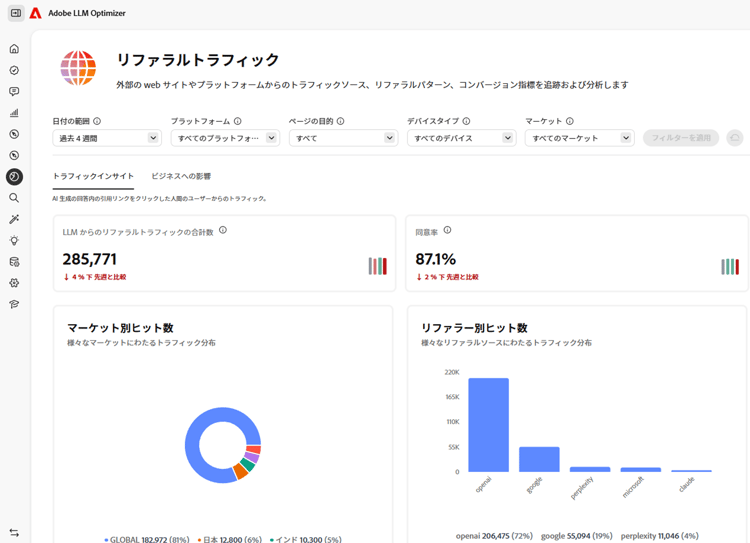The width and height of the screenshot is (750, 543).
Task: Click GLOBAL 182,972 (81%) legend entry
Action: click(x=147, y=539)
